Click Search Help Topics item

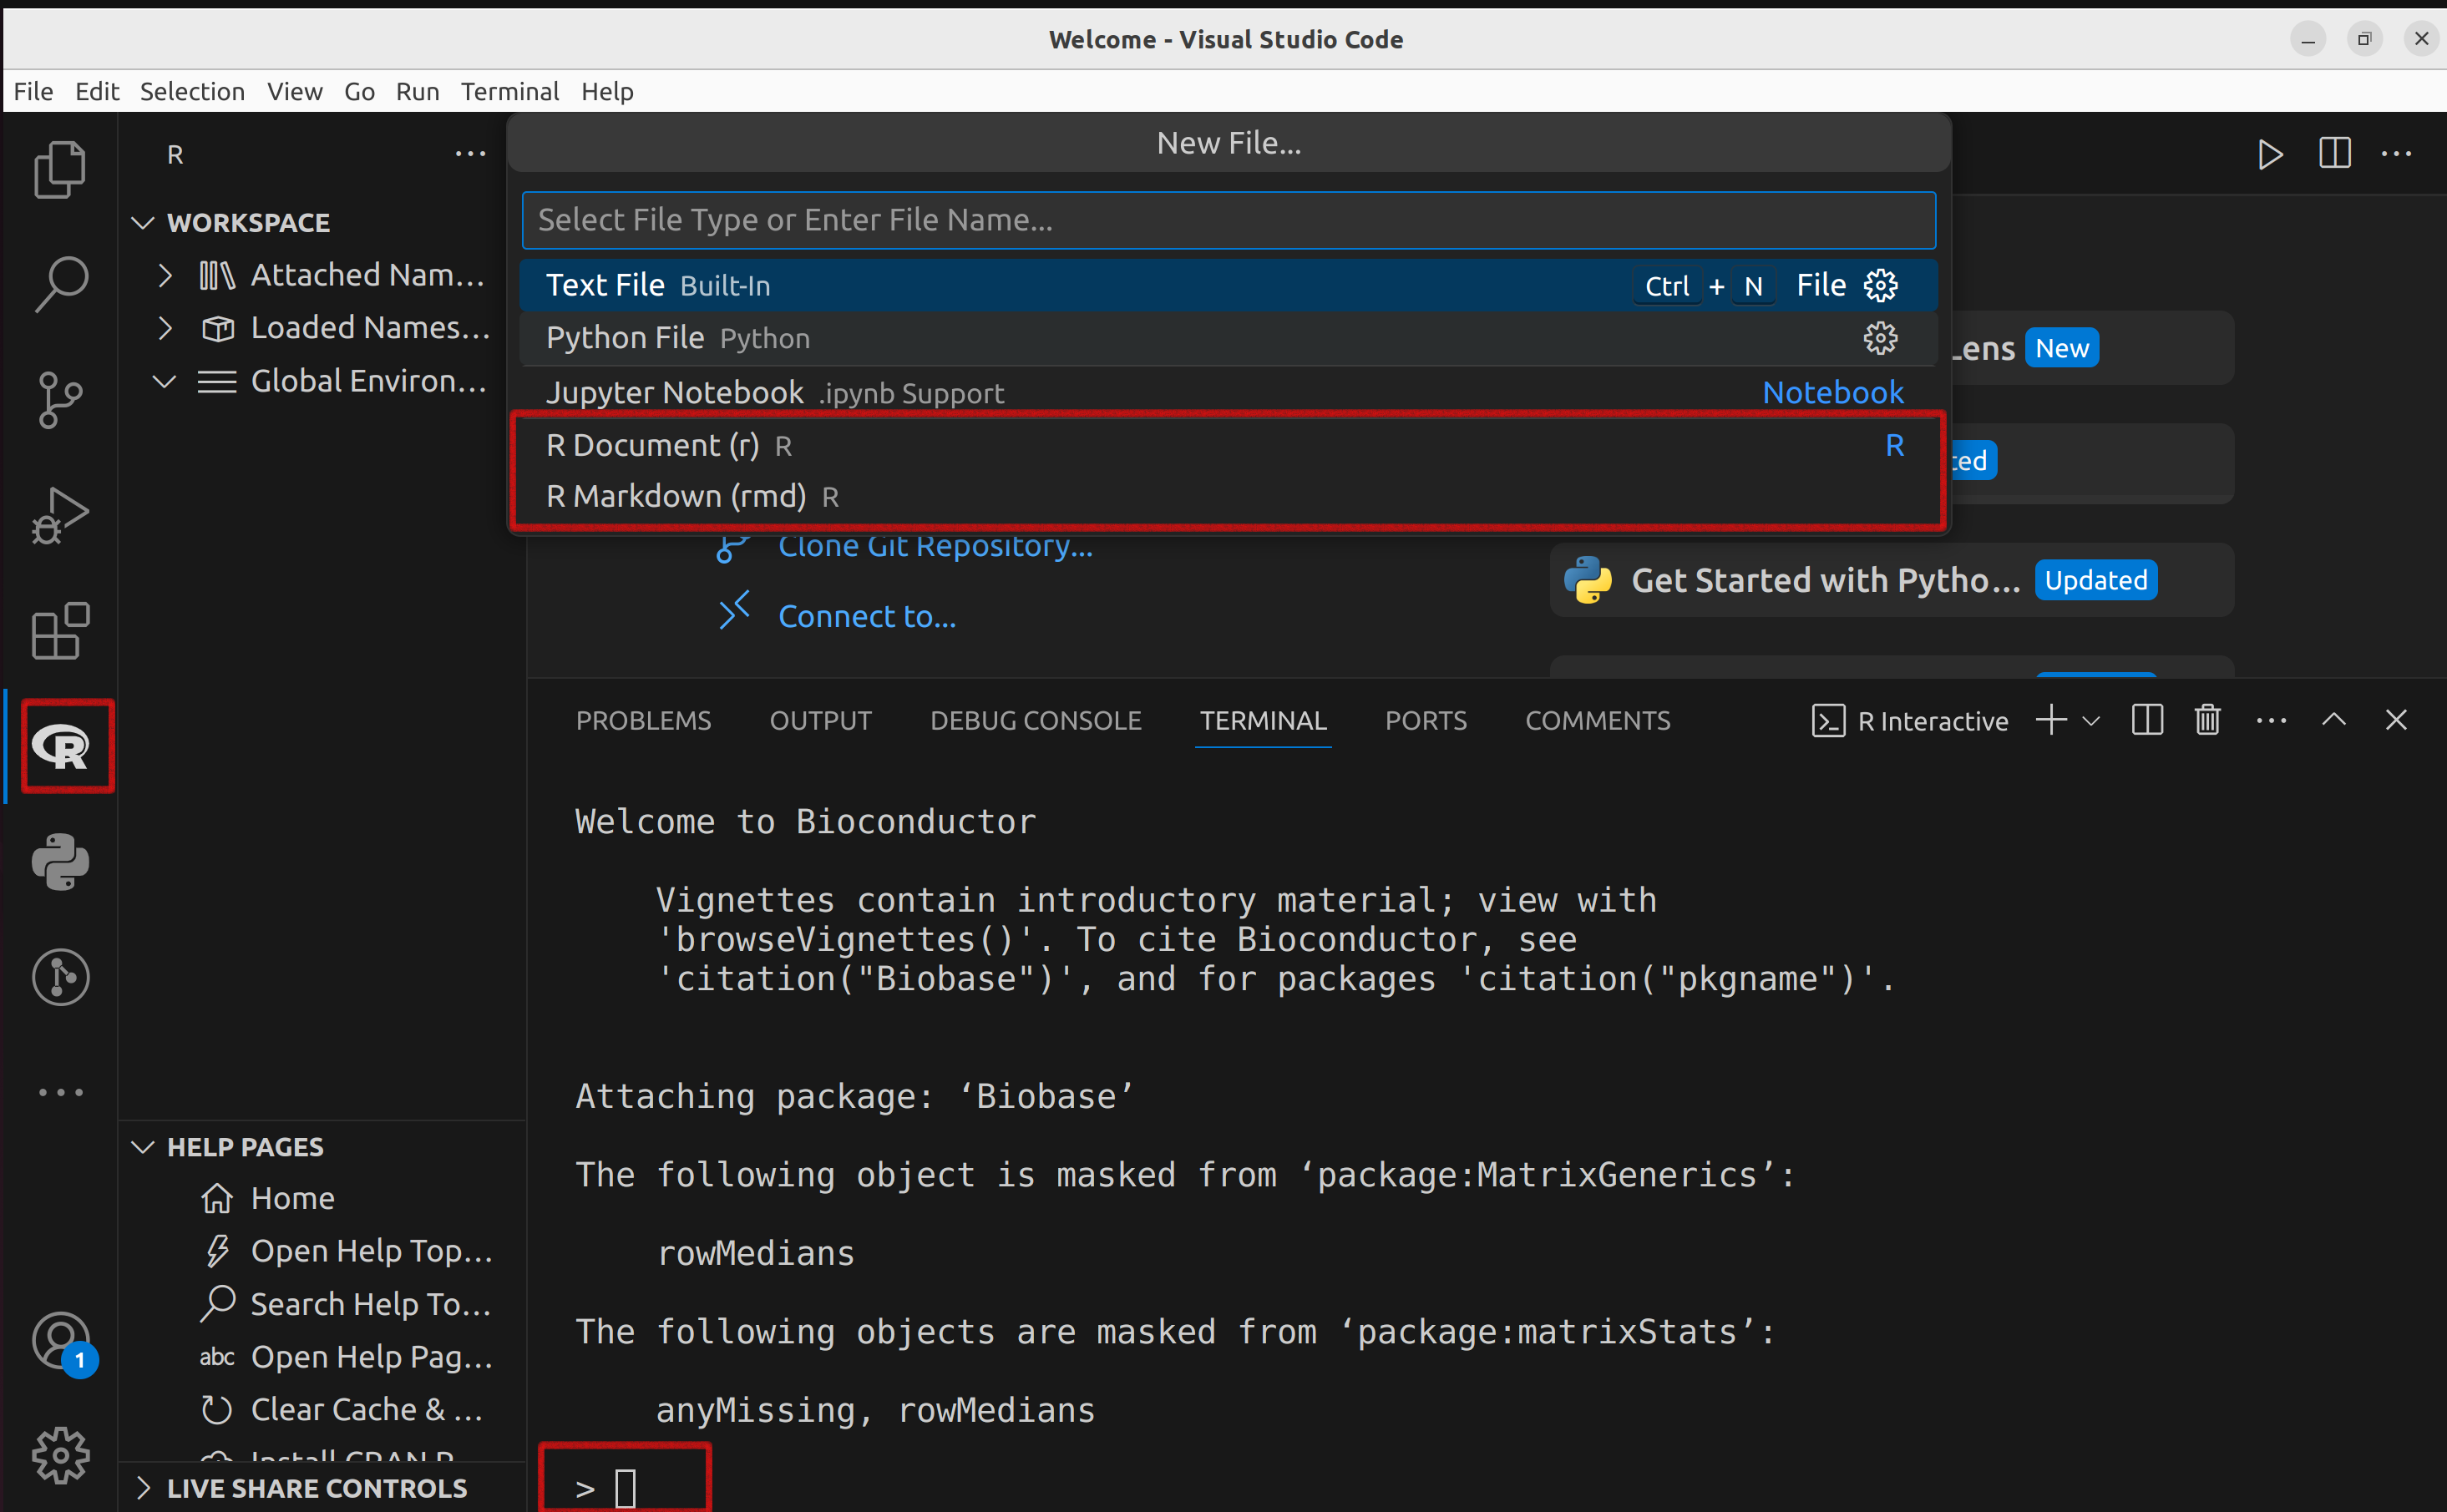(x=323, y=1304)
